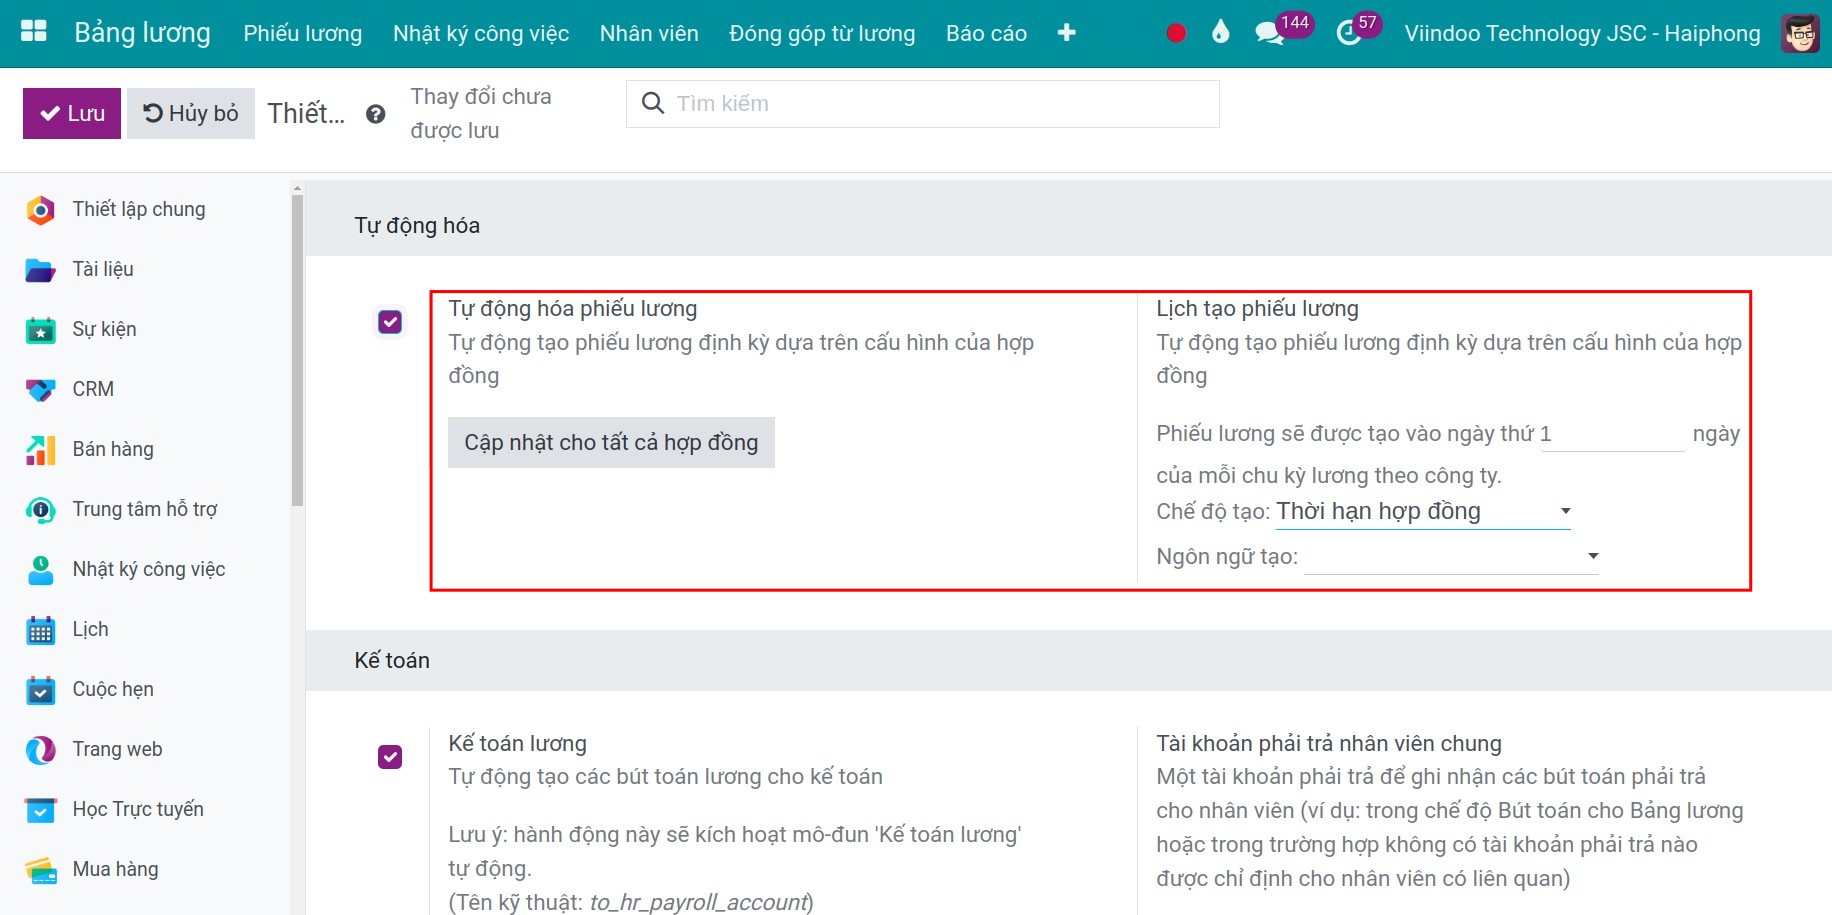Open conversations icon with 144 badge
Viewport: 1832px width, 915px height.
click(1270, 33)
